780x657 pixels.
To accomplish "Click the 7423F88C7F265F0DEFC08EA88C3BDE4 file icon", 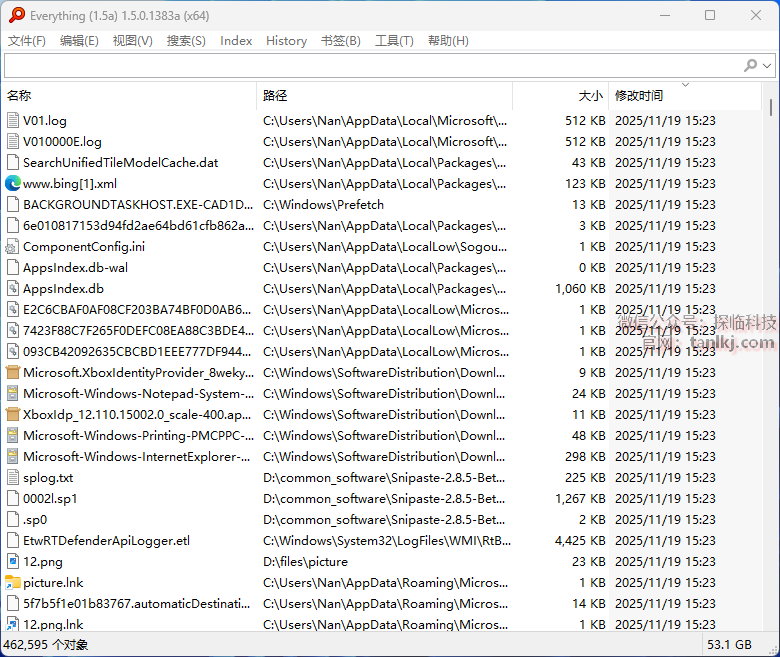I will click(x=13, y=331).
